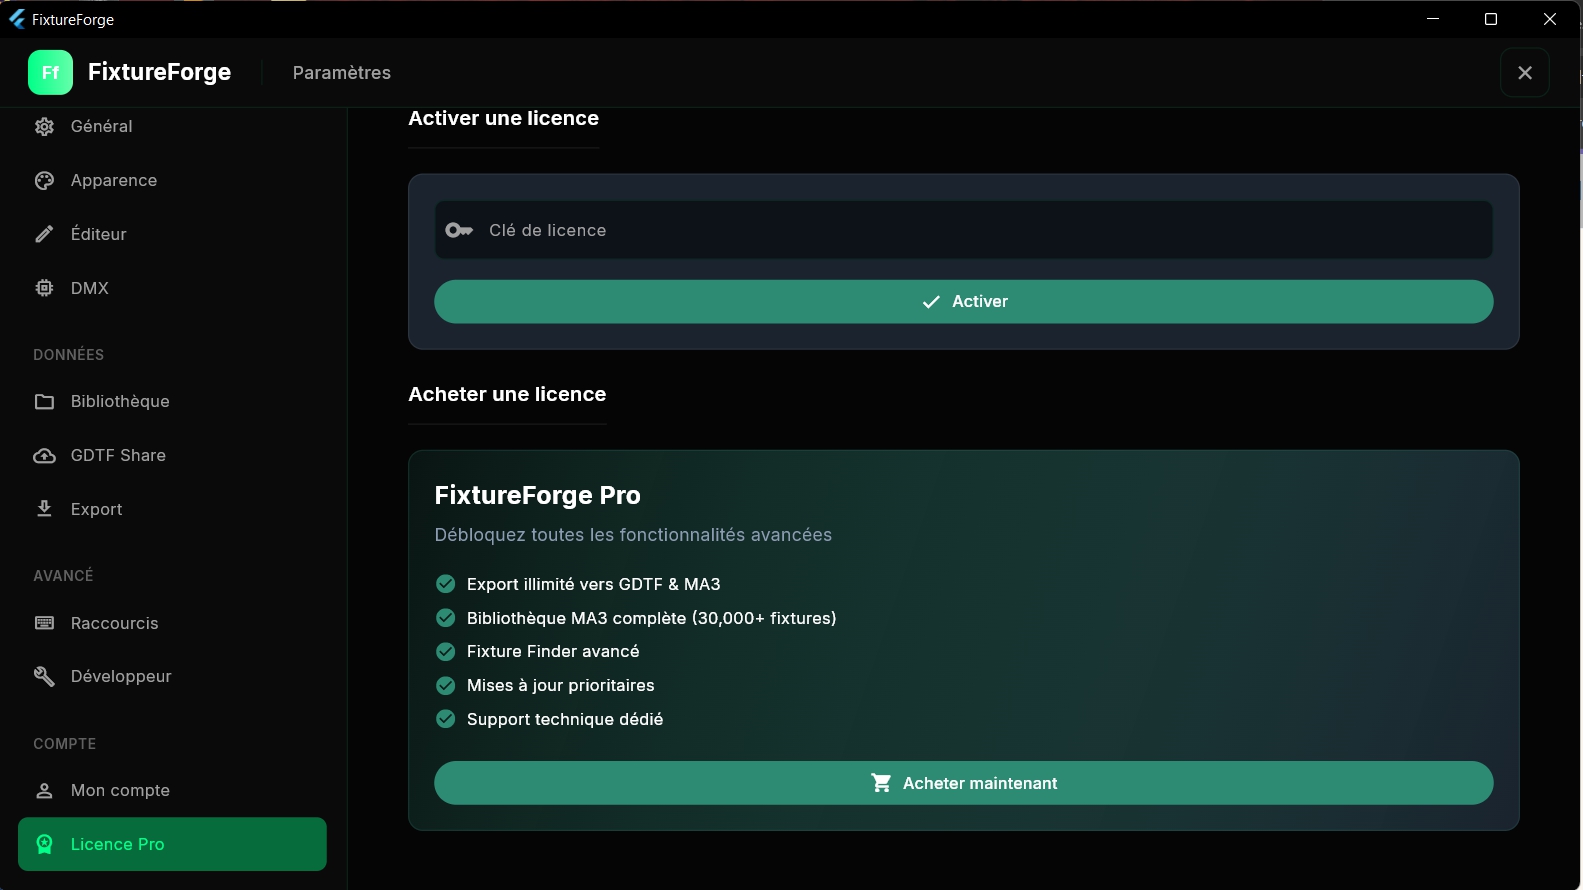Click Acheter maintenant button
Image resolution: width=1583 pixels, height=890 pixels.
click(x=964, y=783)
